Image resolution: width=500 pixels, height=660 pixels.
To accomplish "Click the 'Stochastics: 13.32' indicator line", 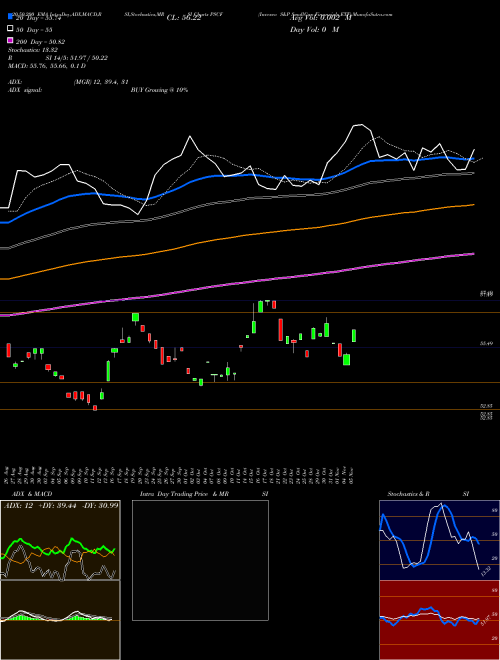I will tap(35, 50).
